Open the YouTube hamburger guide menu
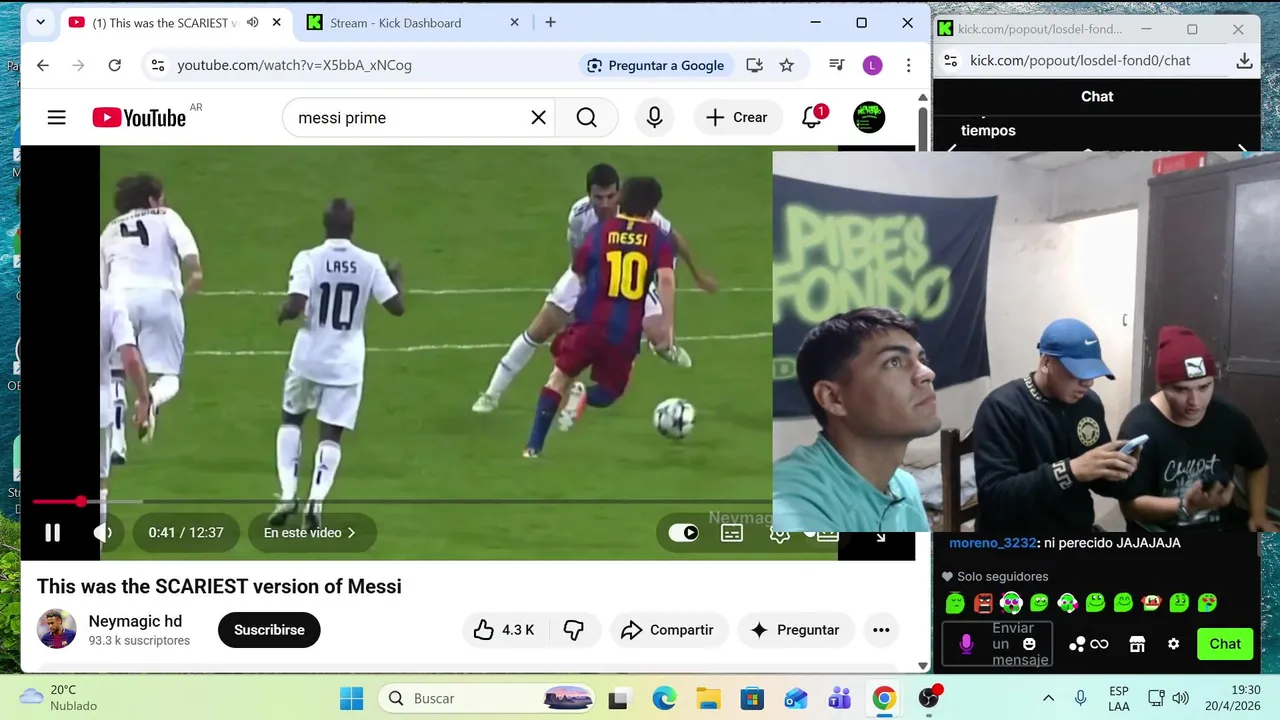 [57, 118]
